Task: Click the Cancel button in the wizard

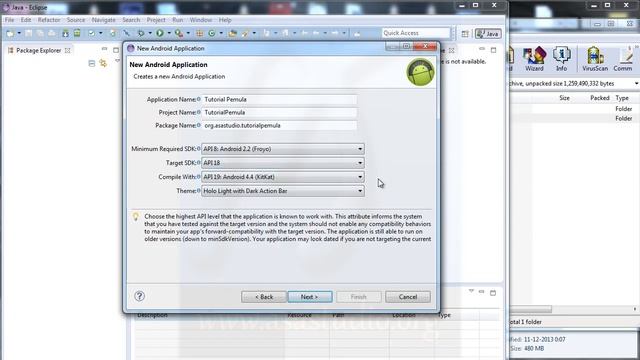Action: coord(408,297)
